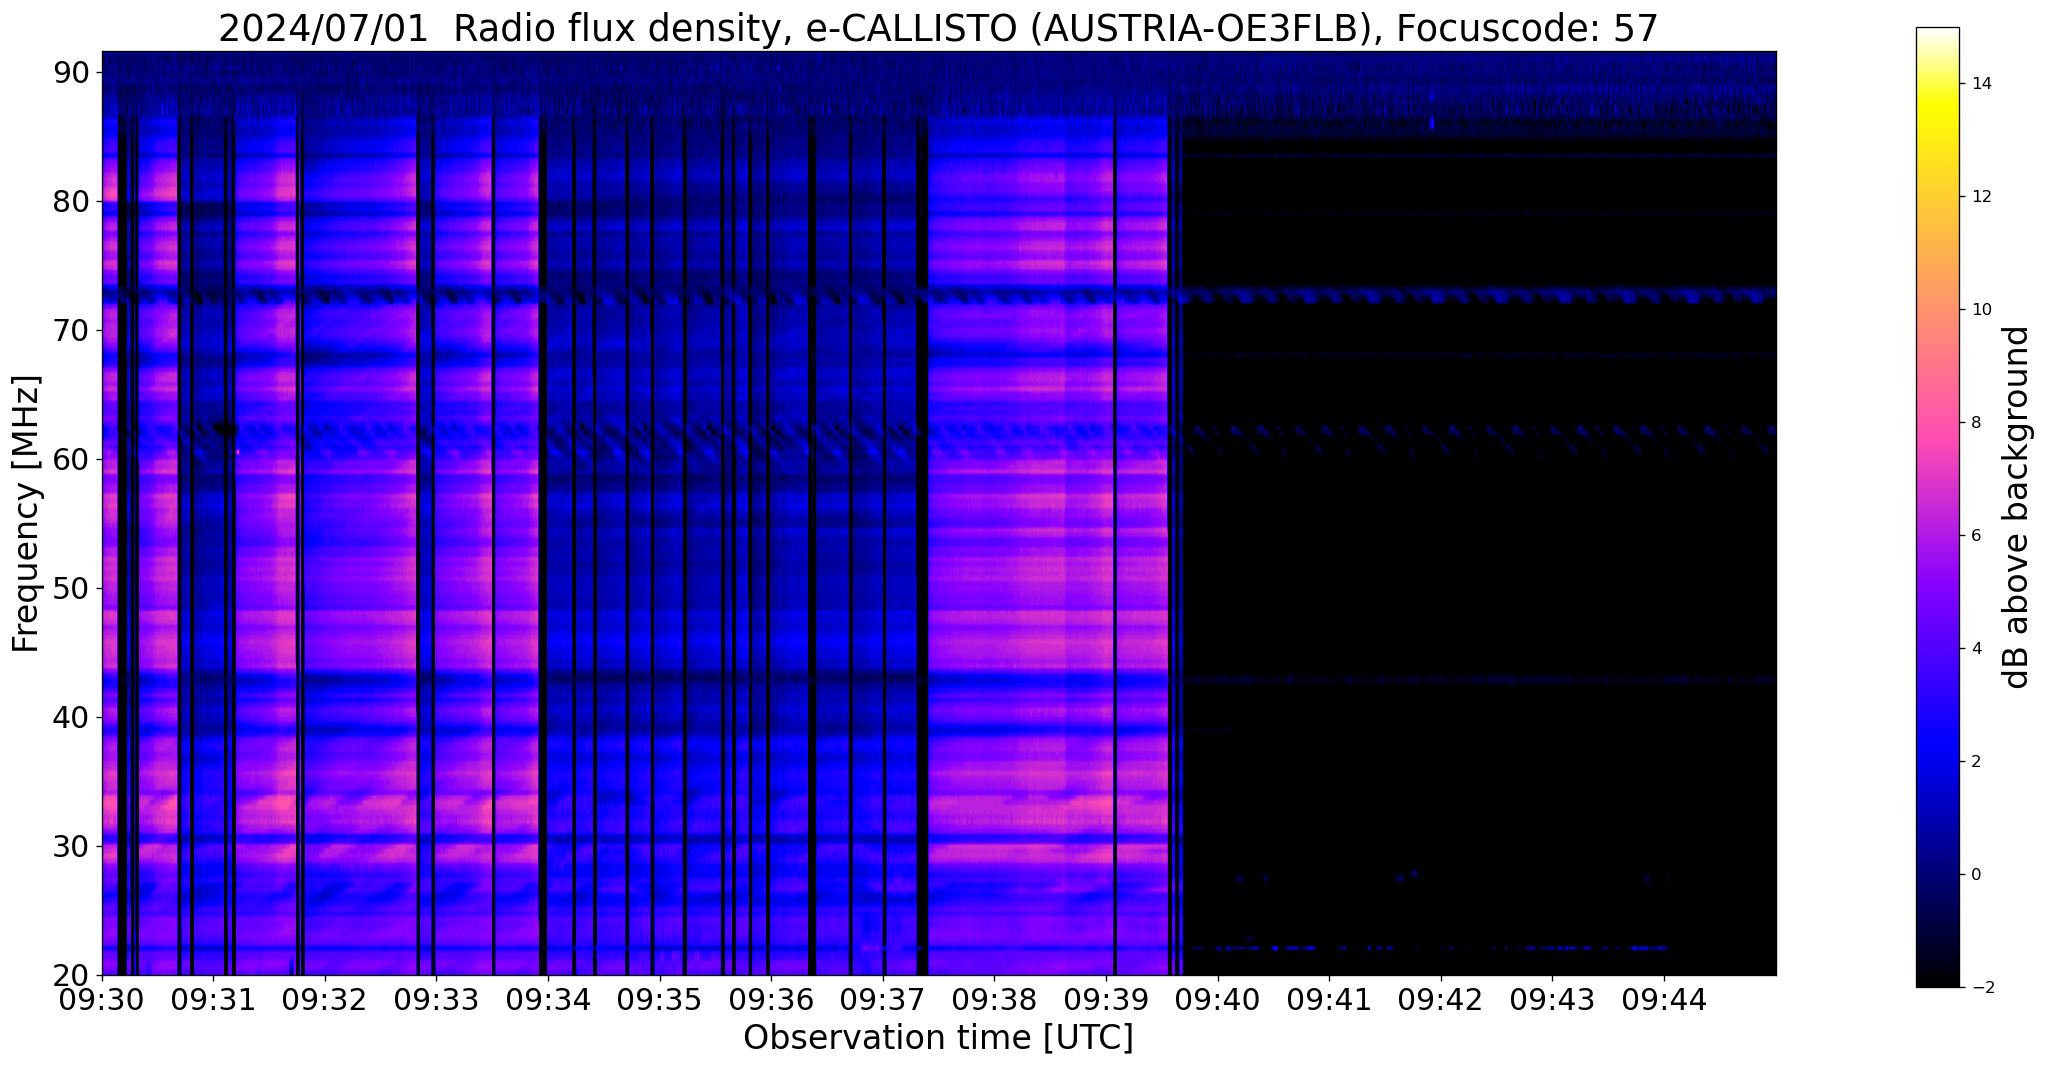Click the 09:38 time tick label

tap(994, 1000)
